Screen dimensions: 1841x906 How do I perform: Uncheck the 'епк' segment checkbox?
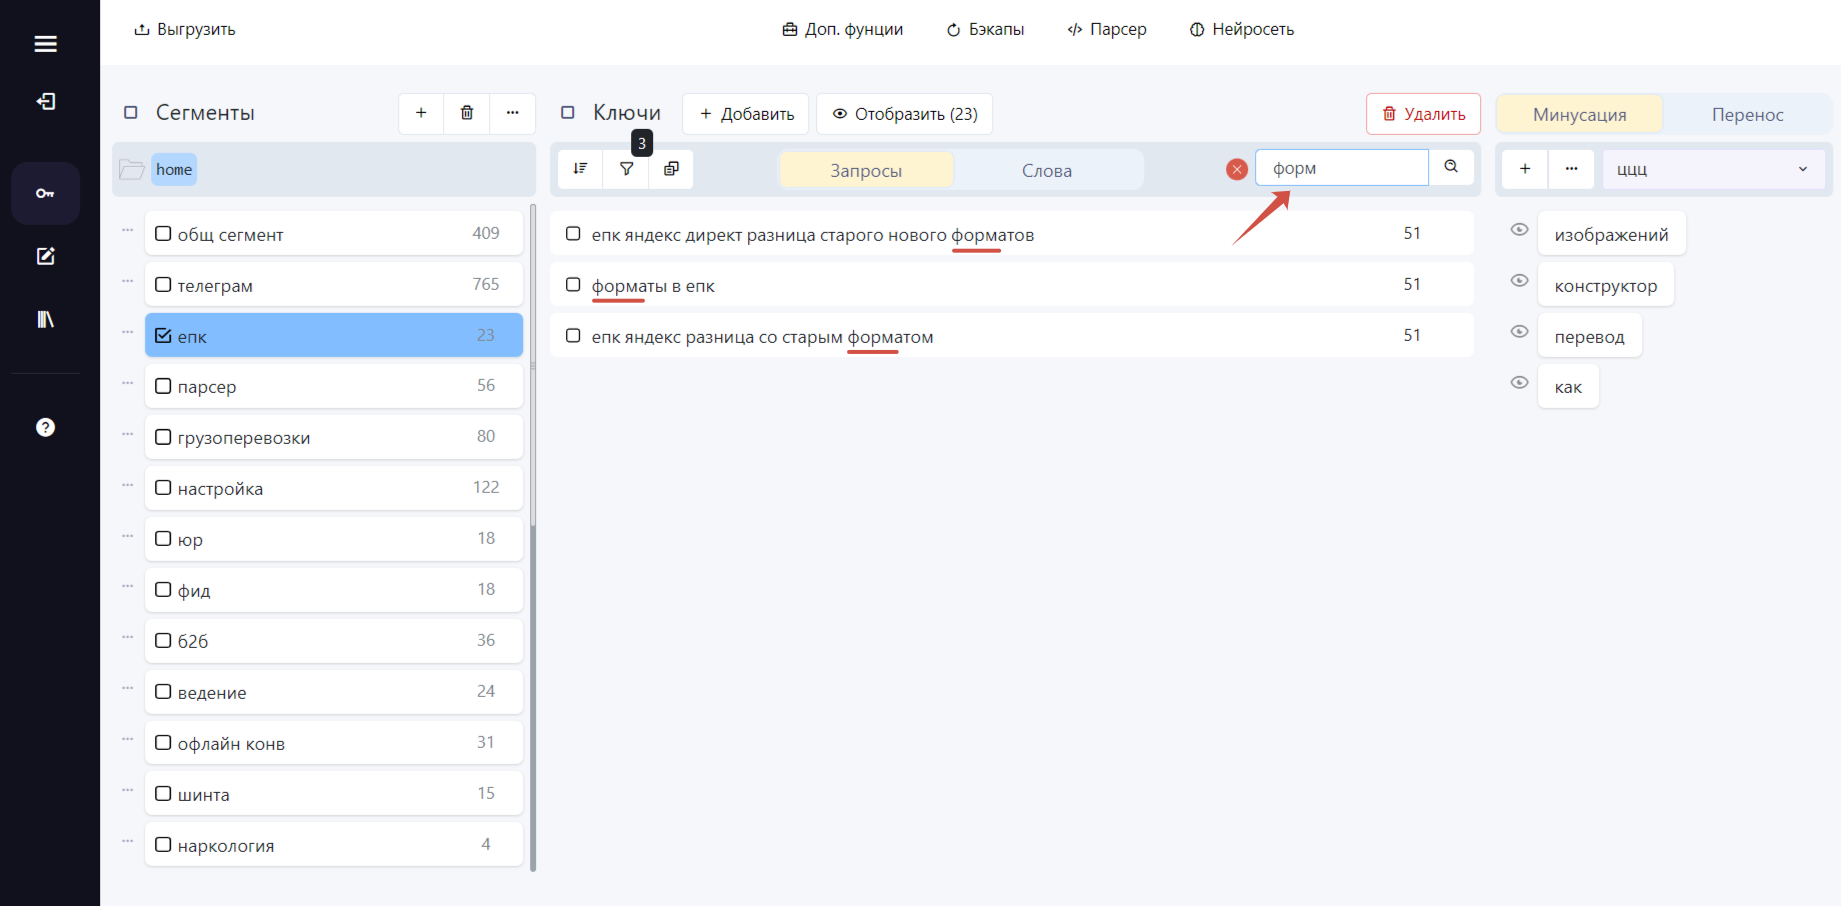pos(163,336)
